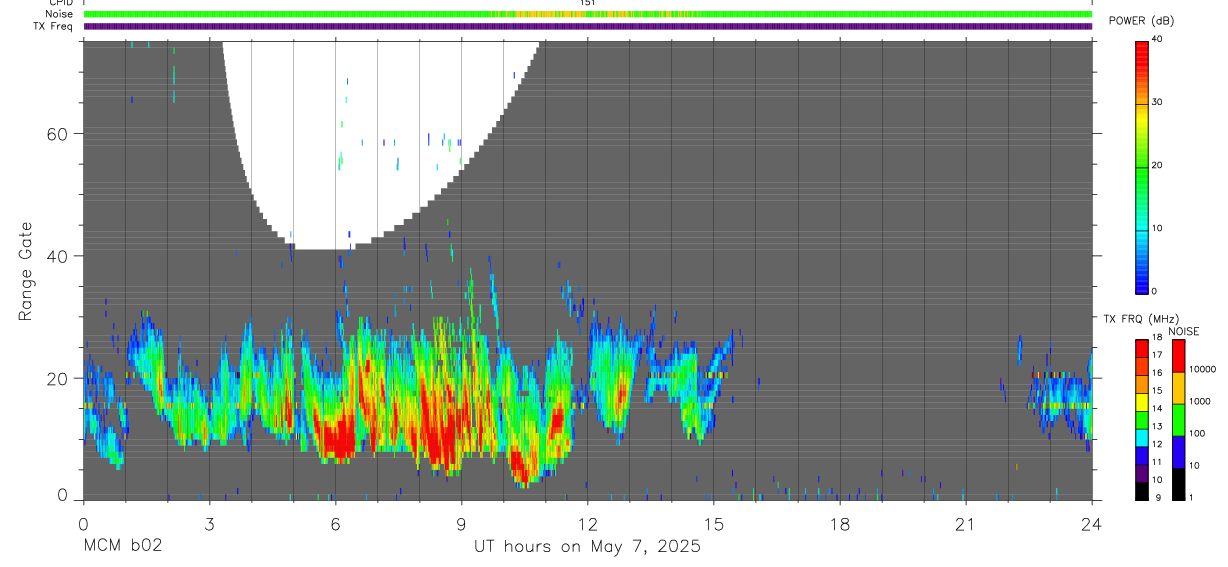Click the 3 tick label on time axis
This screenshot has width=1228, height=567.
(209, 524)
